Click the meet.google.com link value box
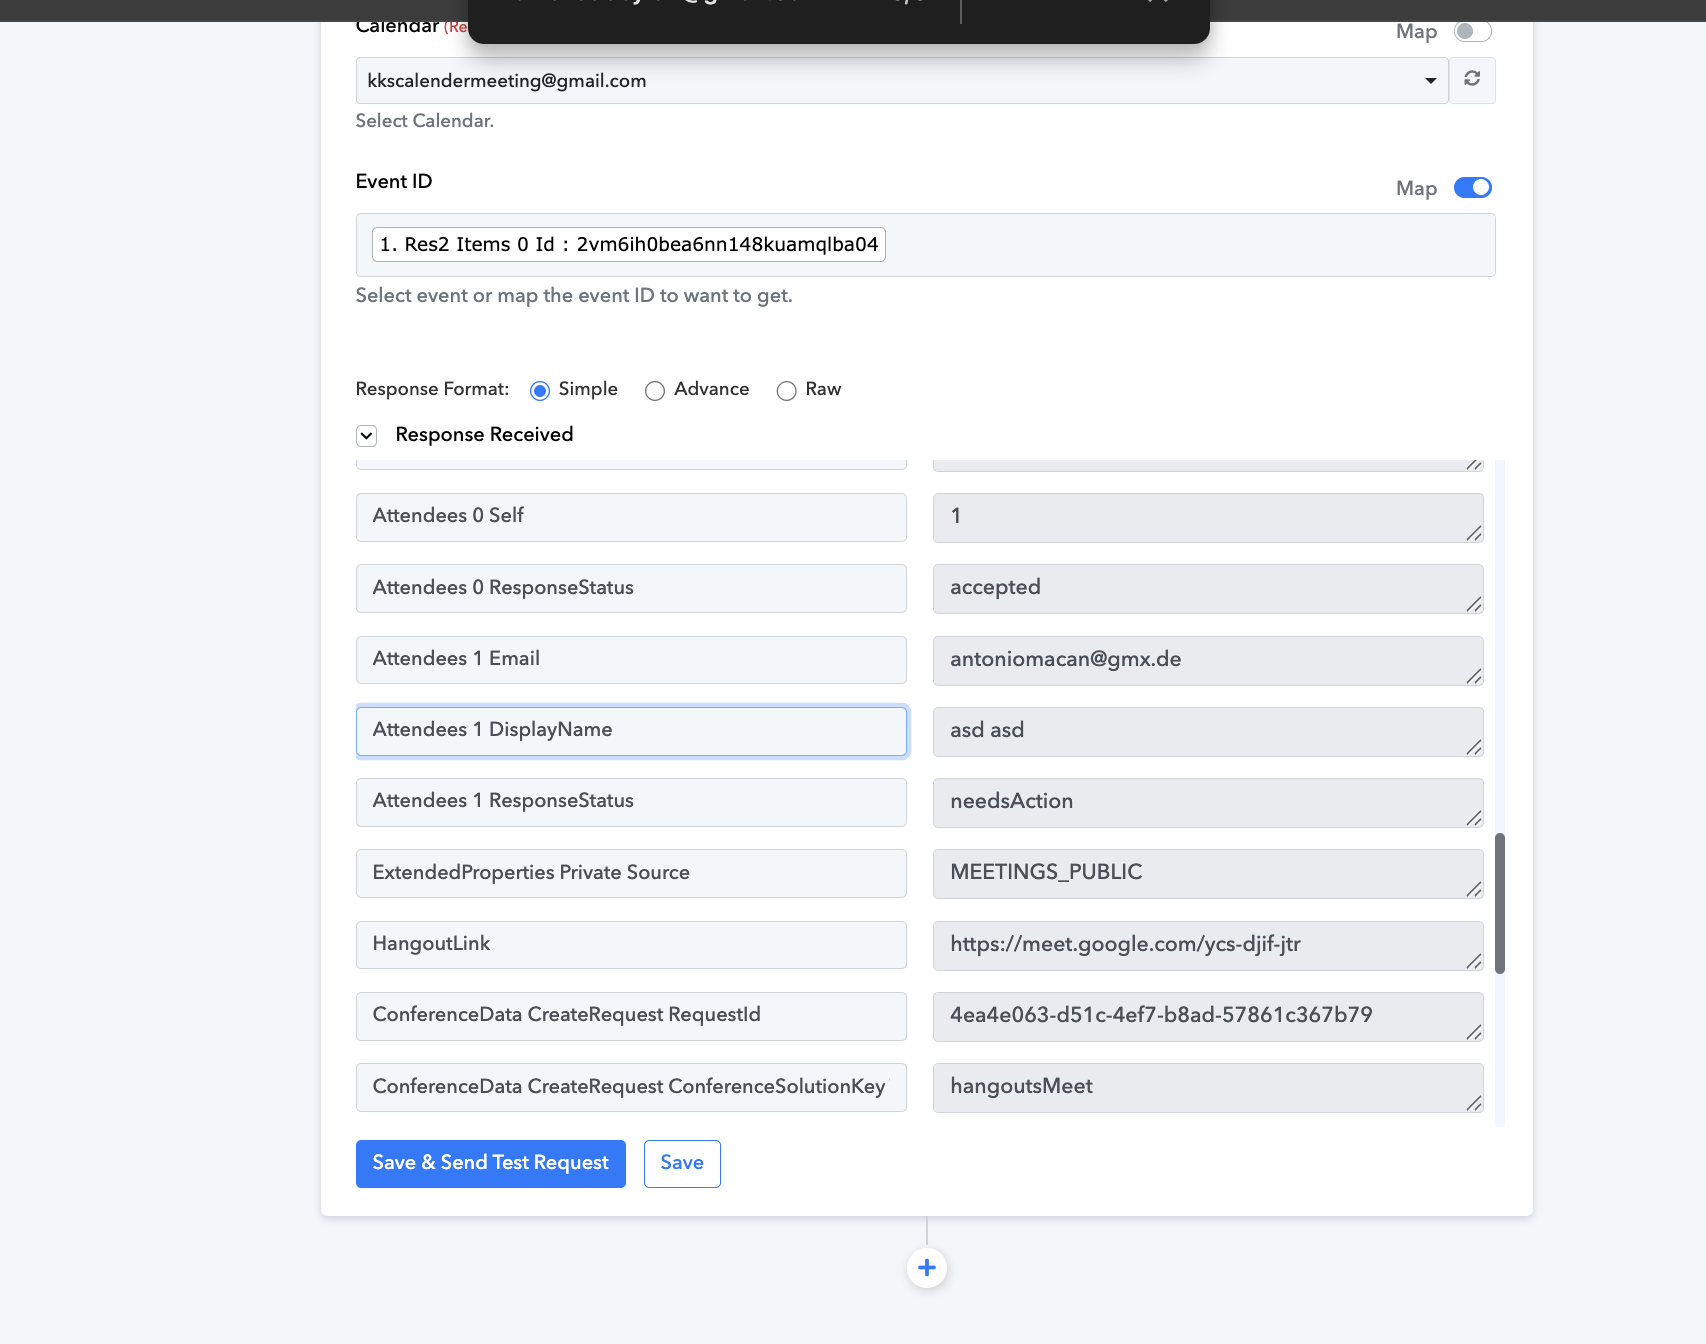This screenshot has width=1706, height=1344. [x=1208, y=946]
